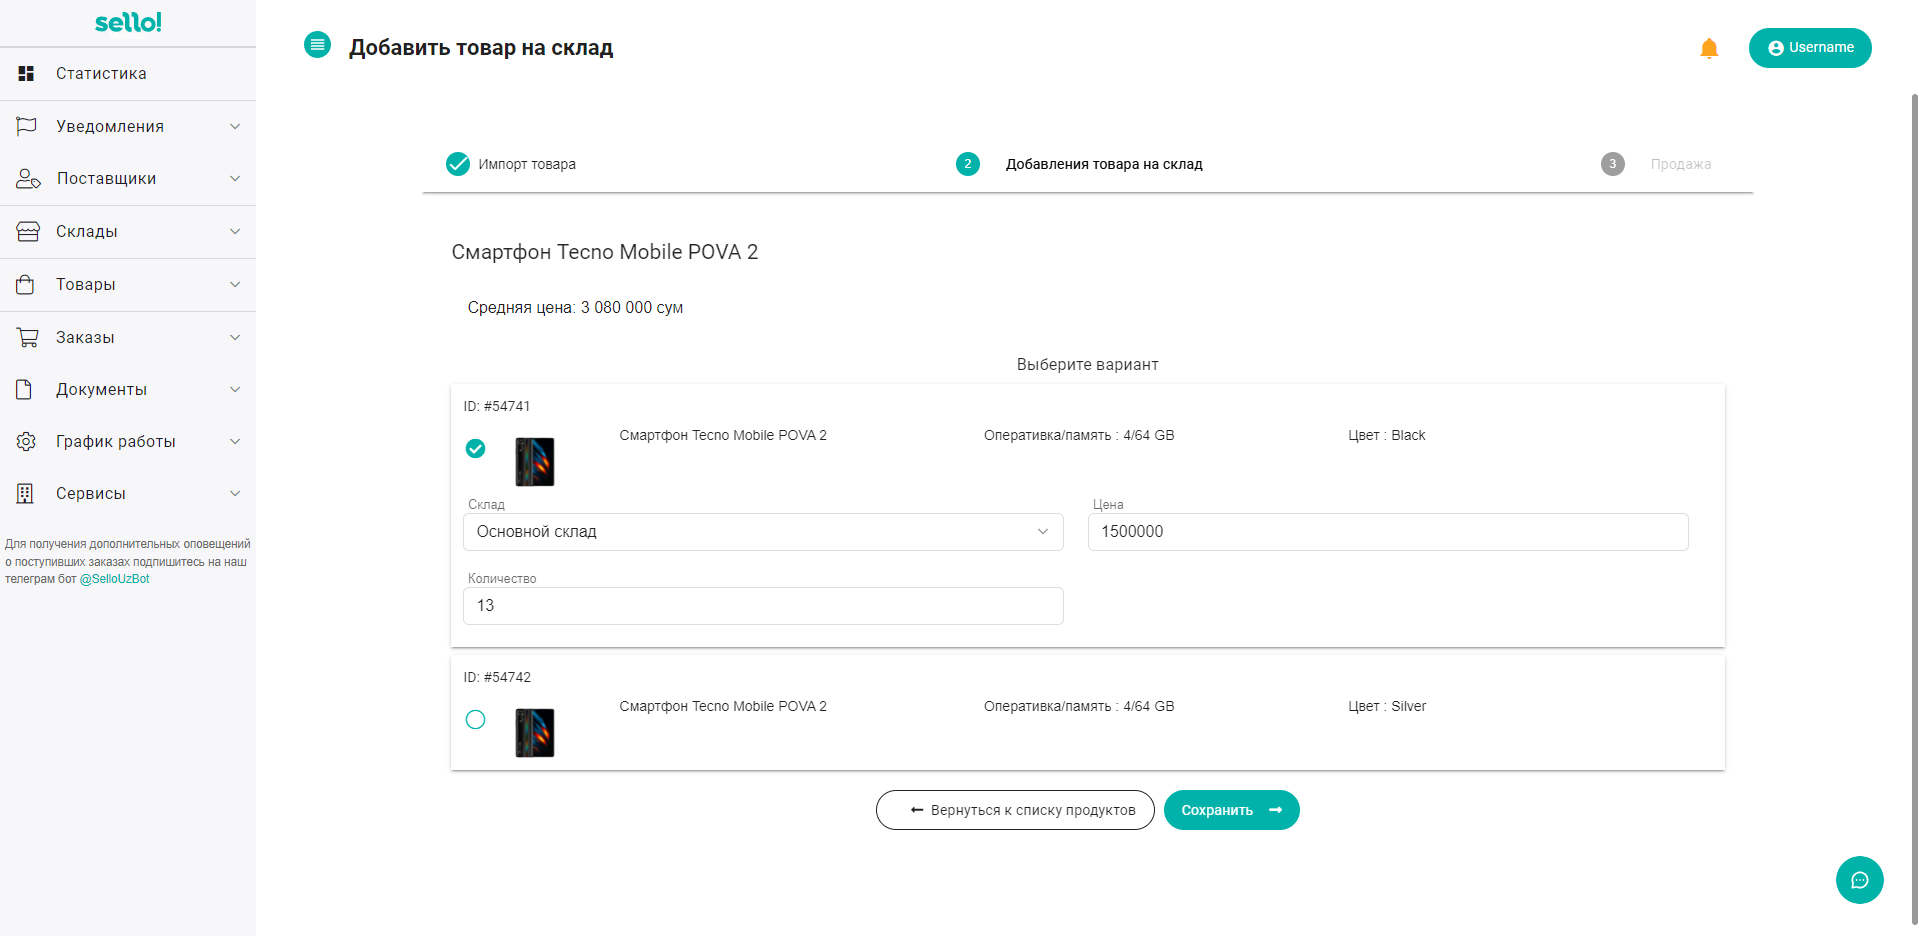The width and height of the screenshot is (1919, 936).
Task: Click the Поставщики suppliers icon
Action: coord(28,178)
